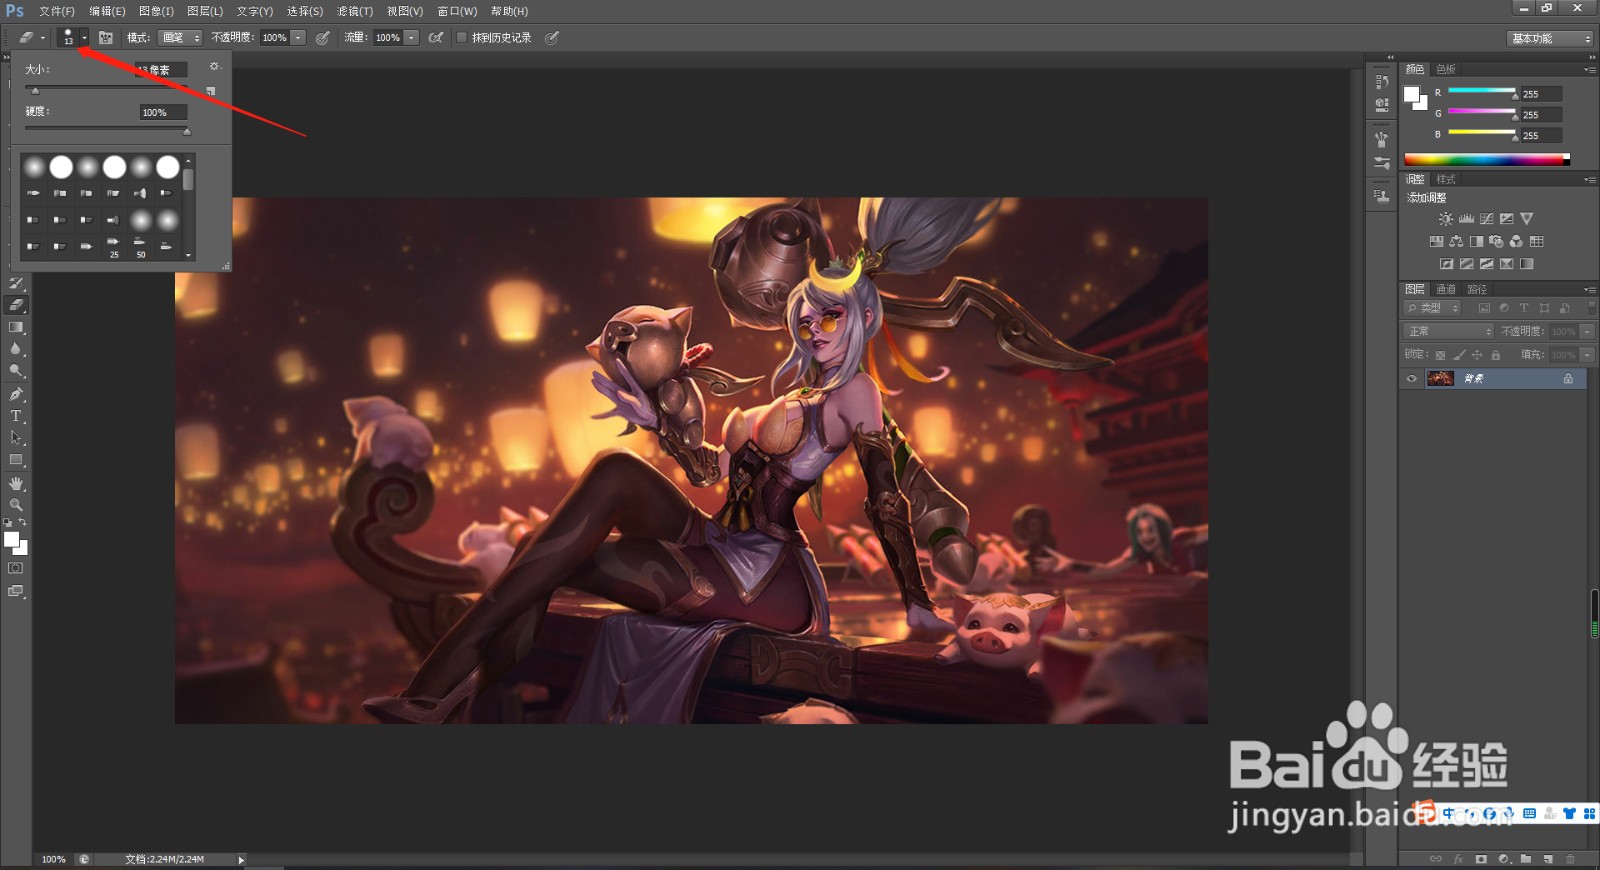Open brush preset picker gear menu
Image resolution: width=1600 pixels, height=870 pixels.
pos(214,66)
